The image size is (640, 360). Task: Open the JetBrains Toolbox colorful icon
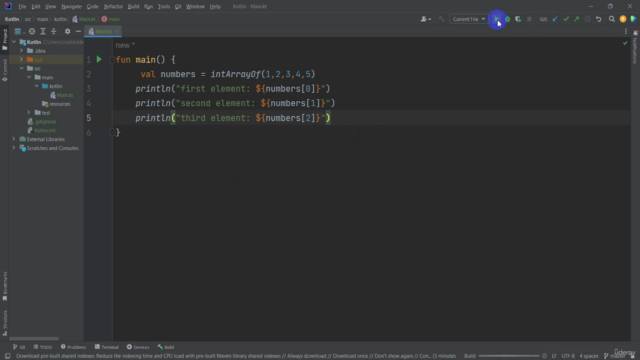point(633,19)
